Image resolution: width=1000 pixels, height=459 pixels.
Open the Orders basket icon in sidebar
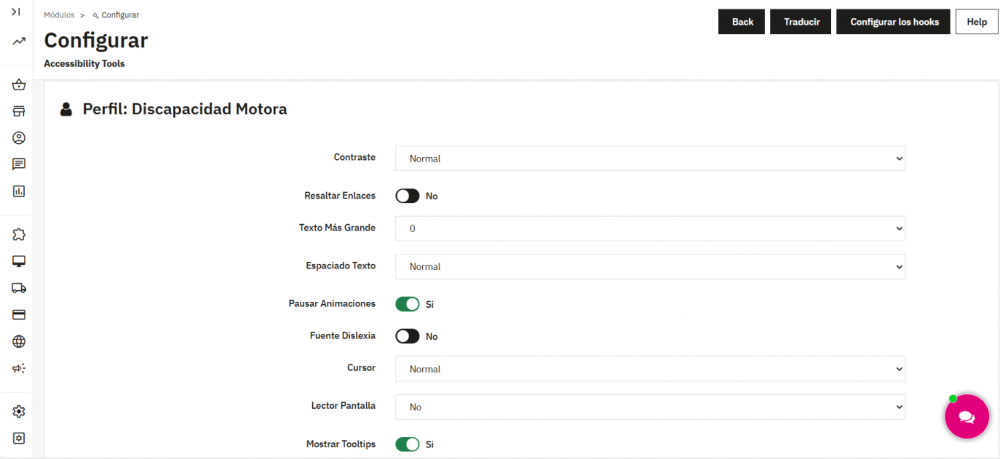click(18, 85)
